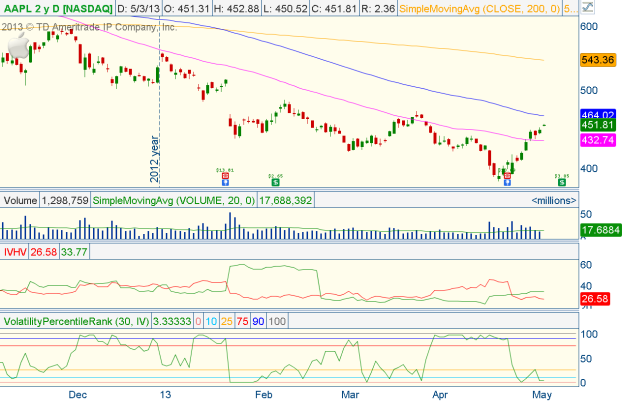The image size is (625, 401).
Task: Click the pink 432.74 price bubble
Action: click(x=601, y=140)
